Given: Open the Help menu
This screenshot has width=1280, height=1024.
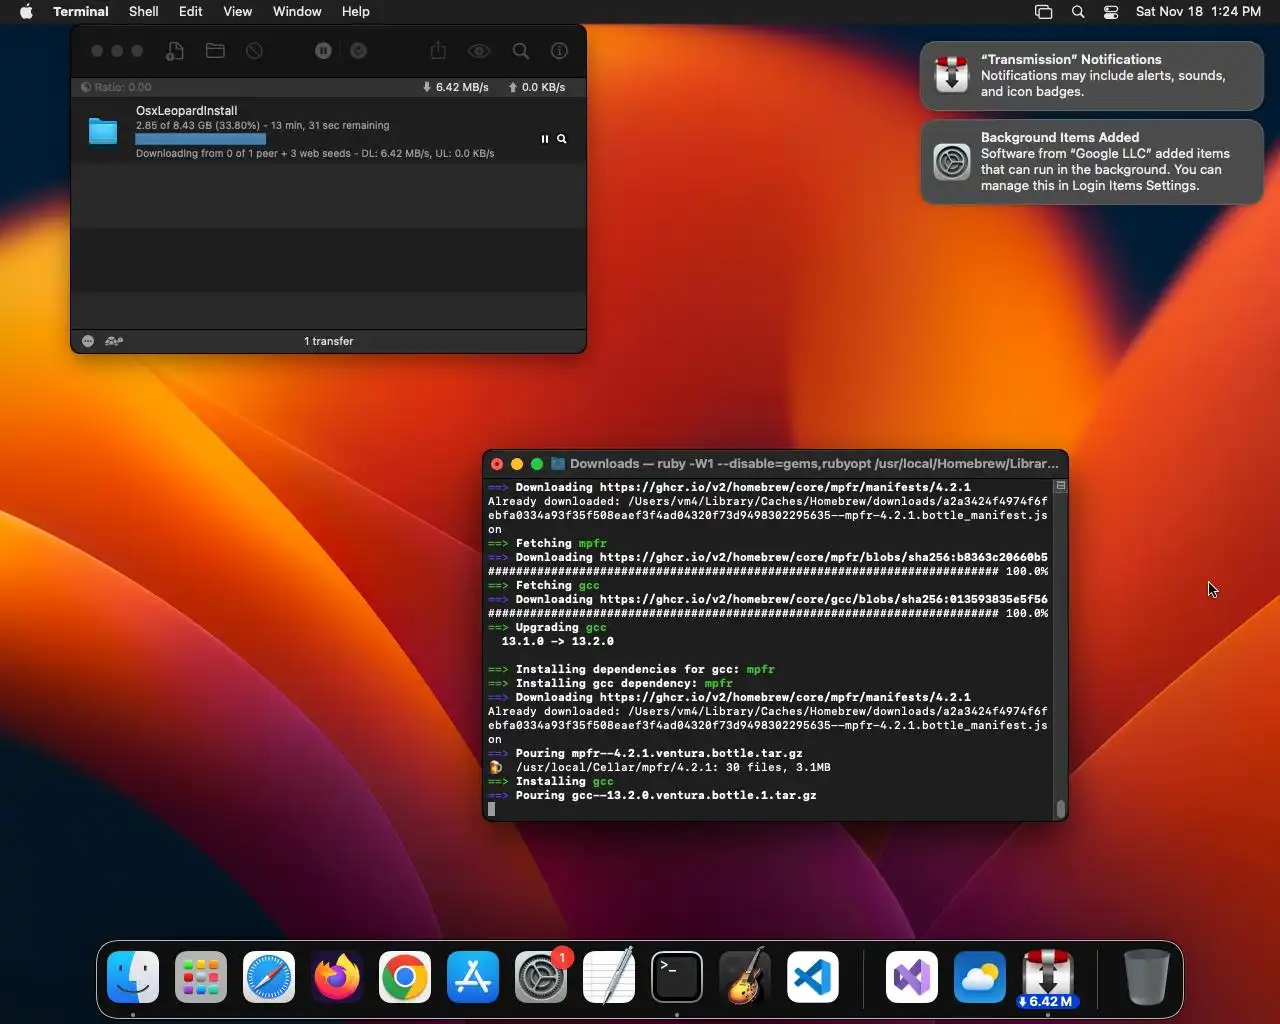Looking at the screenshot, I should click(356, 12).
